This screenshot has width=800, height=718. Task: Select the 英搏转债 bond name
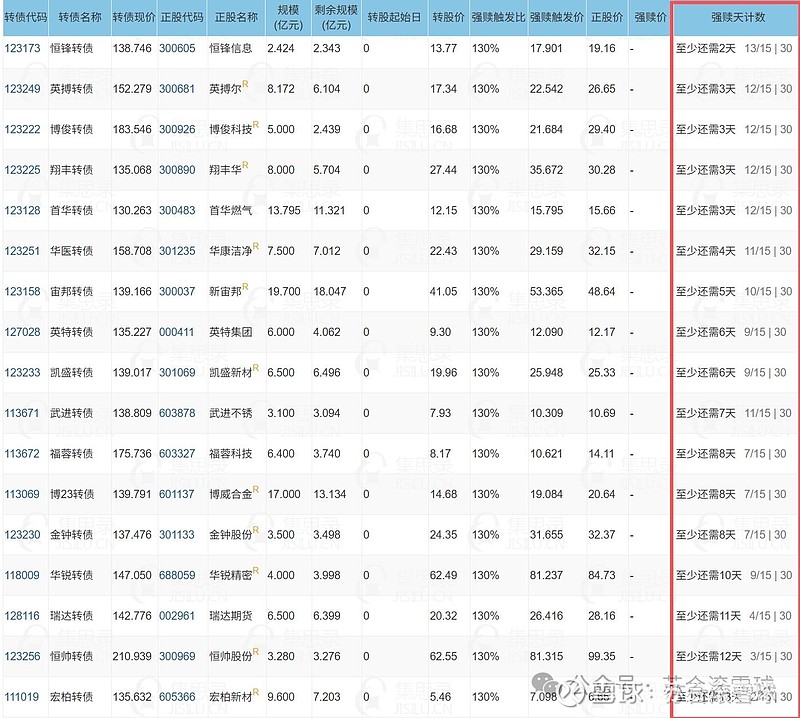(x=71, y=89)
